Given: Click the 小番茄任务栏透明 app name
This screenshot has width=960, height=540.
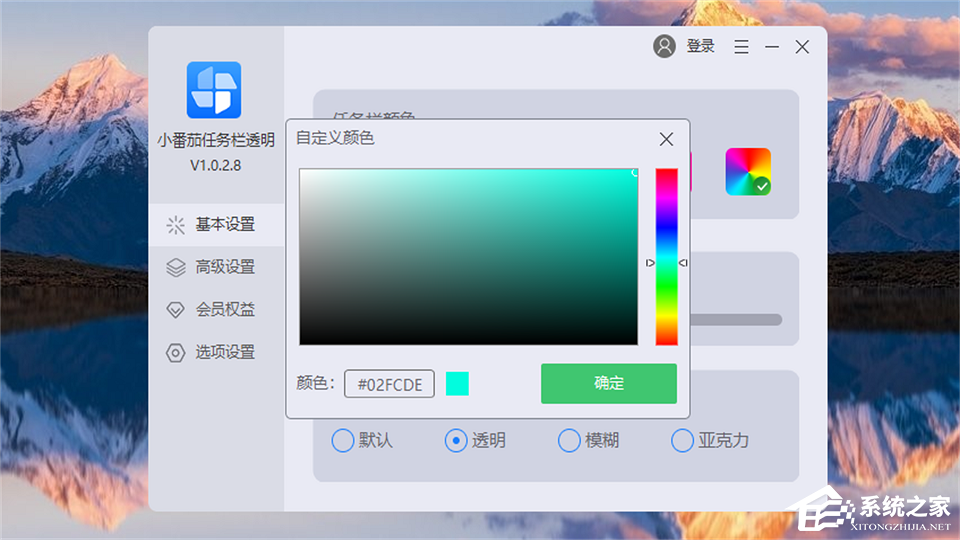Looking at the screenshot, I should click(x=216, y=141).
